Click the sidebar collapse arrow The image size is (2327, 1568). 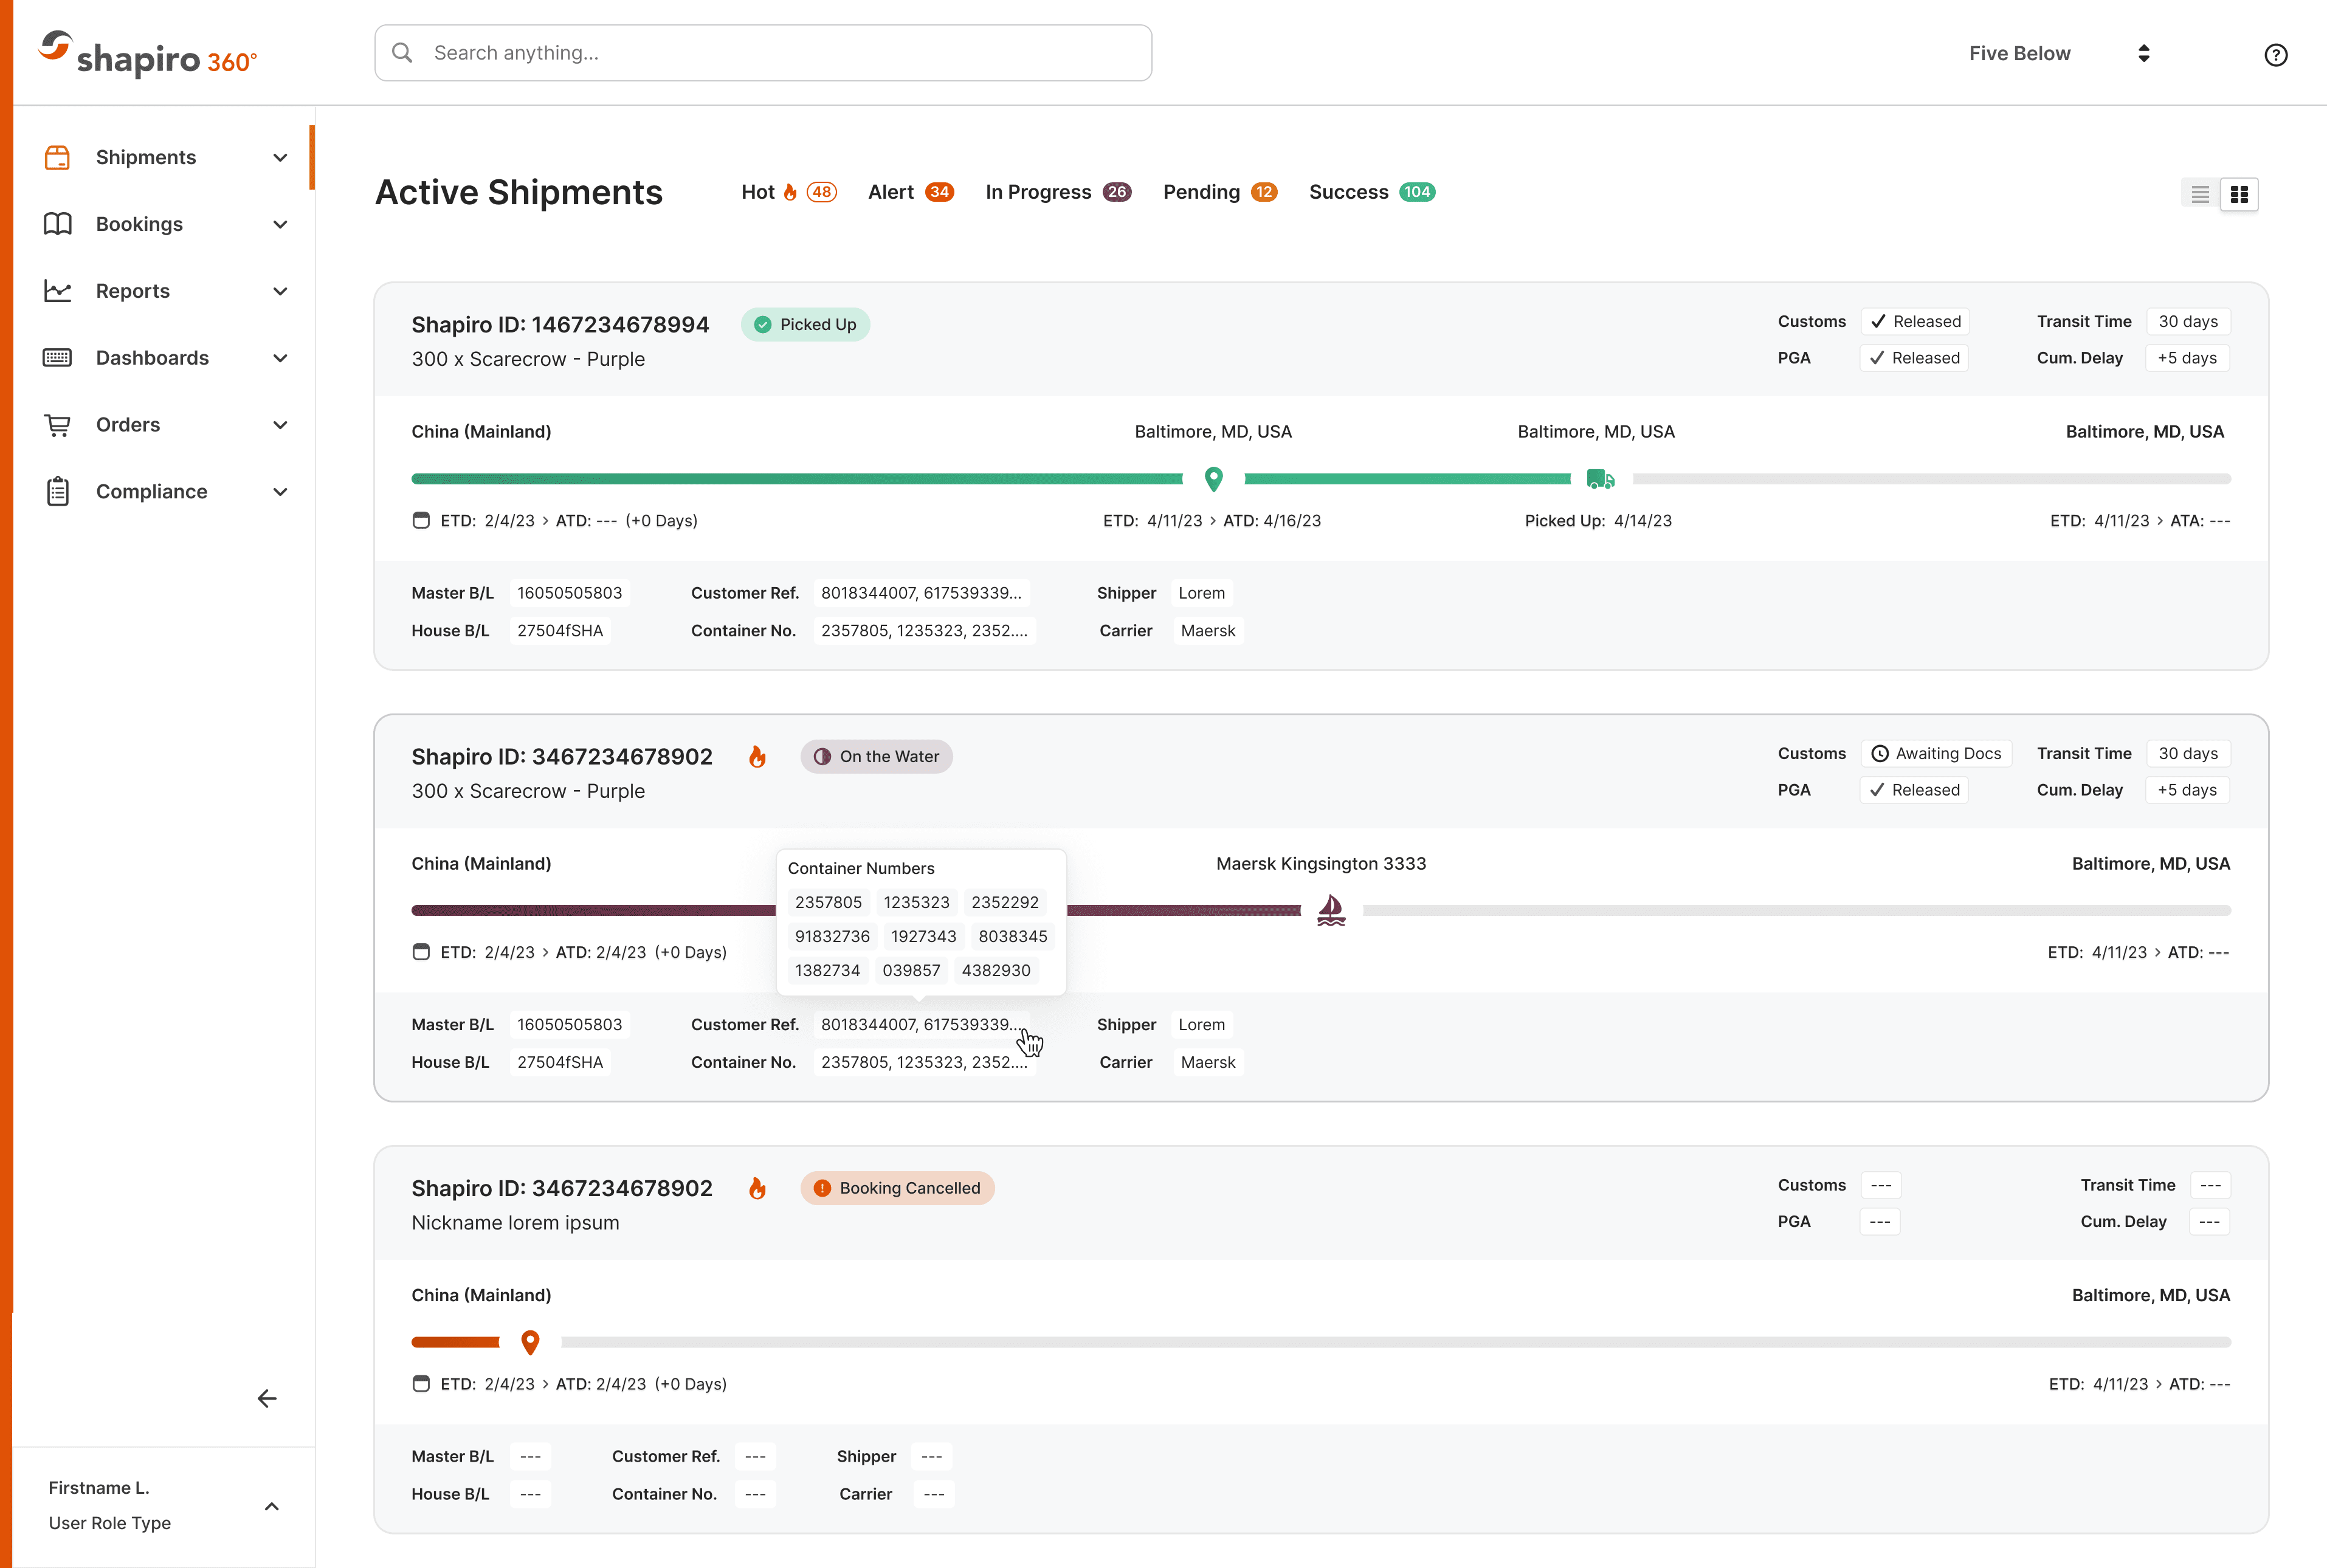pyautogui.click(x=267, y=1398)
